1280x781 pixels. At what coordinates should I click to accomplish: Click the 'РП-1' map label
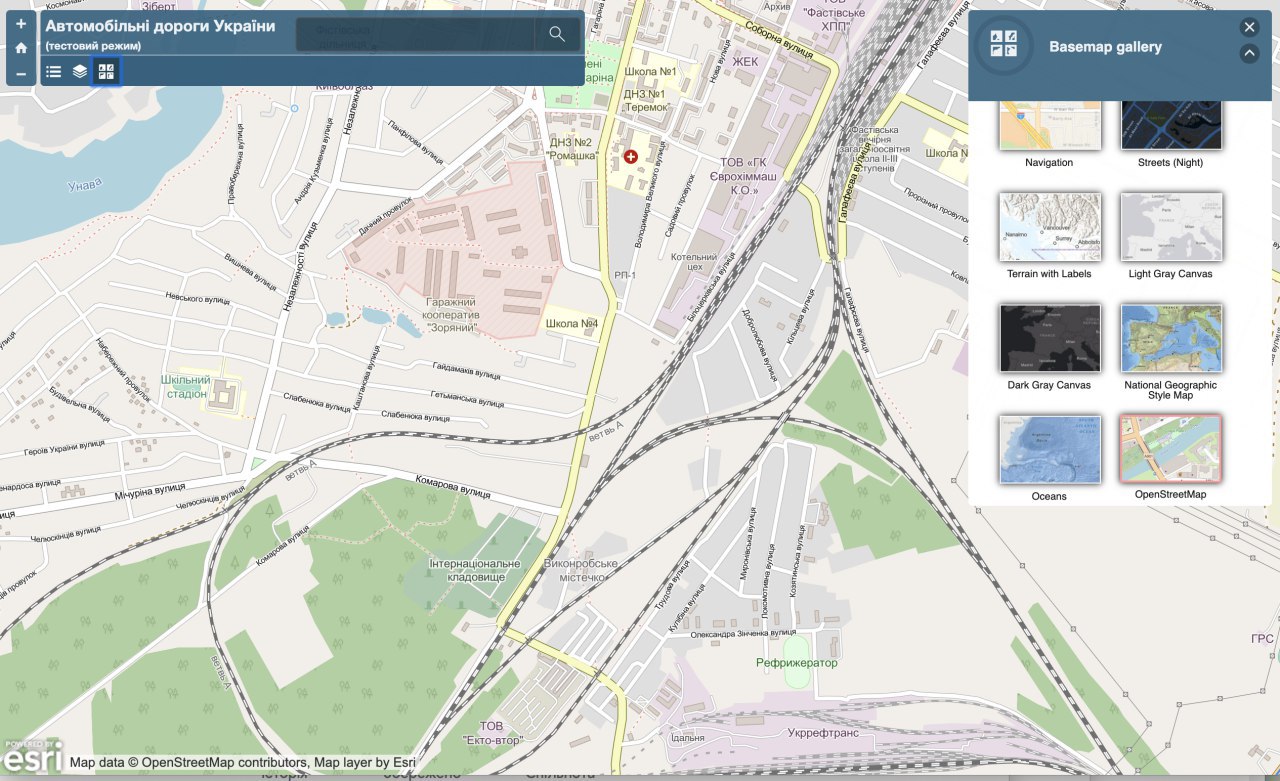click(625, 274)
